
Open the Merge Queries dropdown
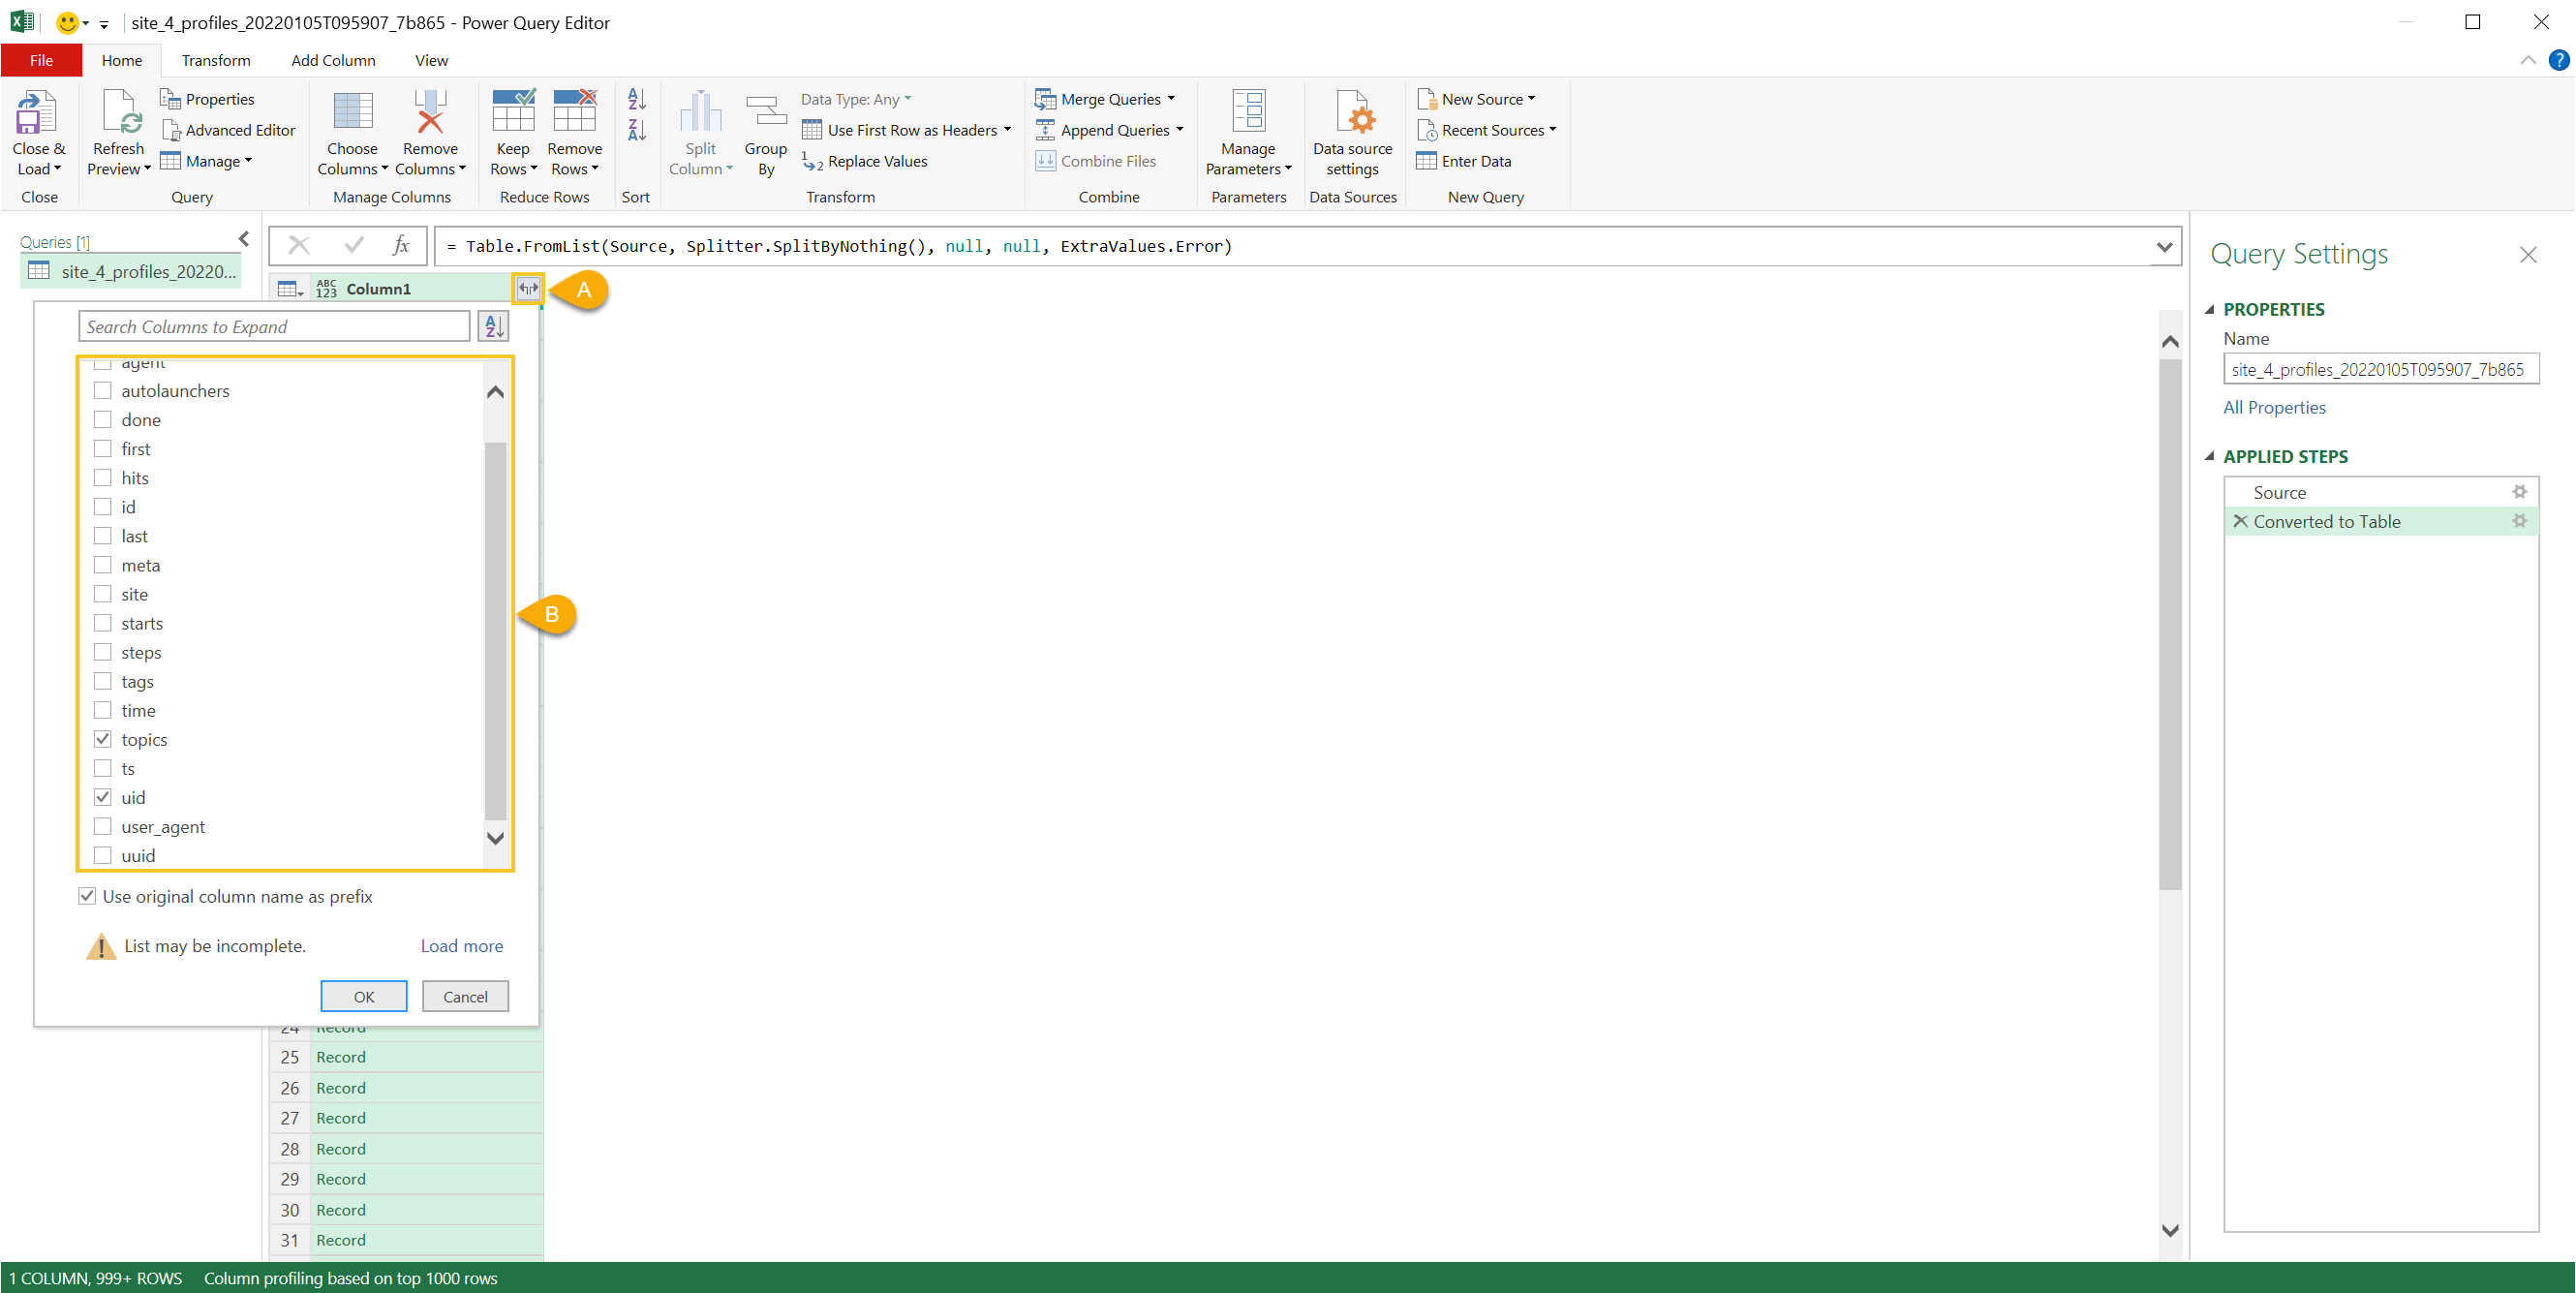(x=1171, y=99)
